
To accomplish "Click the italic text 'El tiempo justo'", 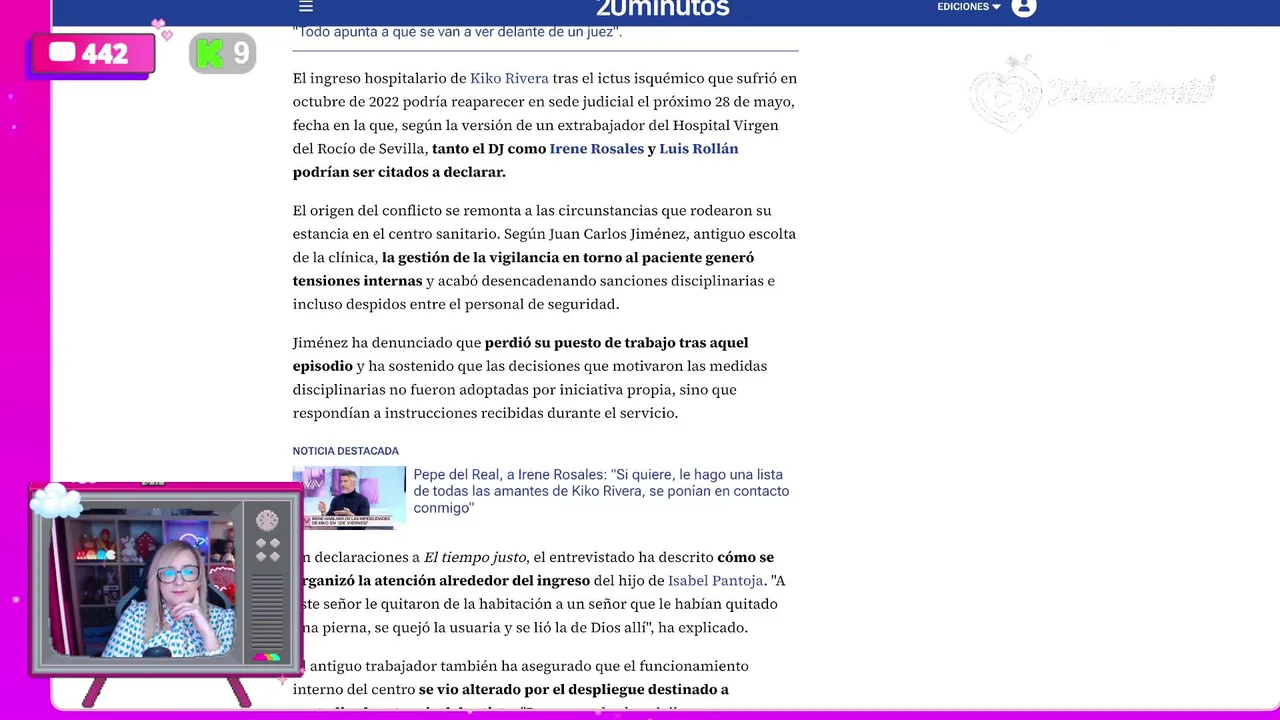I will pyautogui.click(x=474, y=557).
